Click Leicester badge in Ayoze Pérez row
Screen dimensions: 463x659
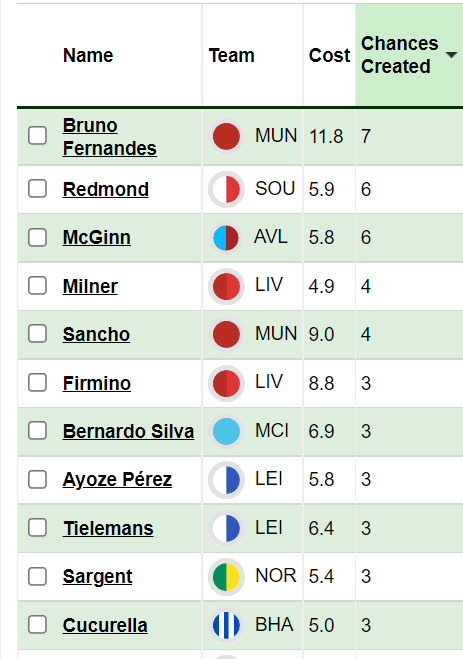pos(226,480)
